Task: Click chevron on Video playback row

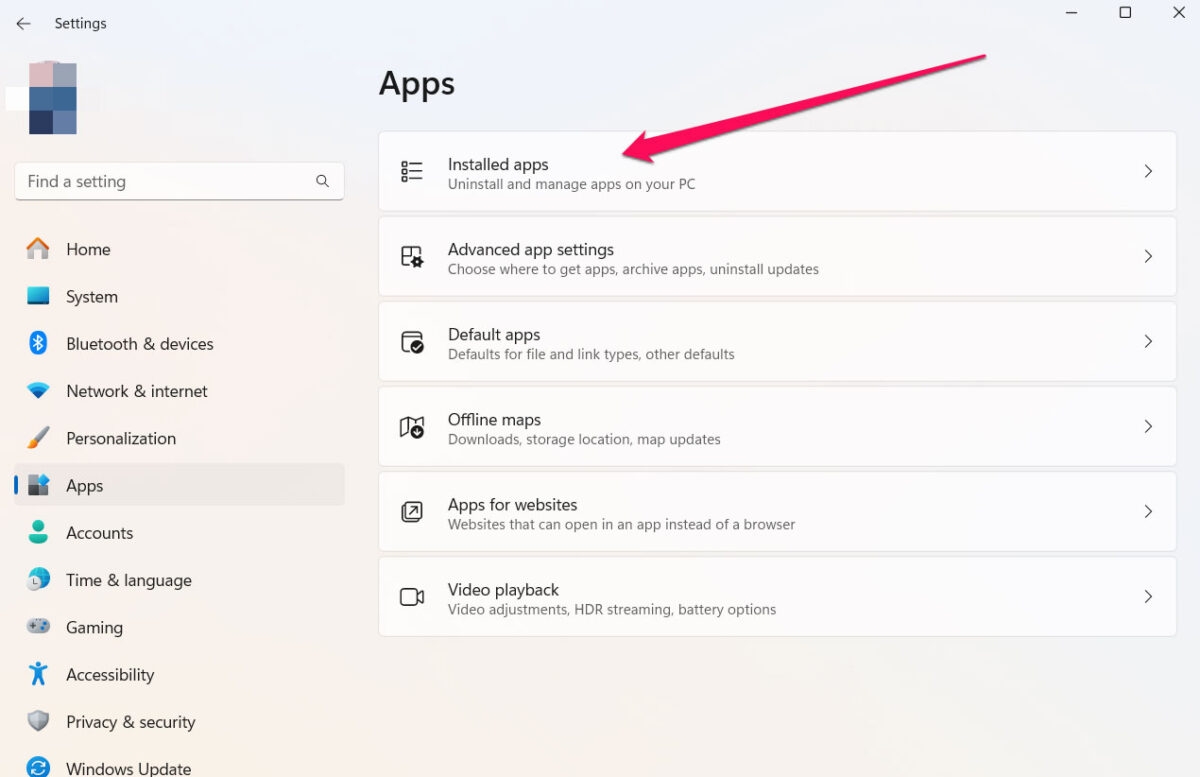Action: 1148,597
